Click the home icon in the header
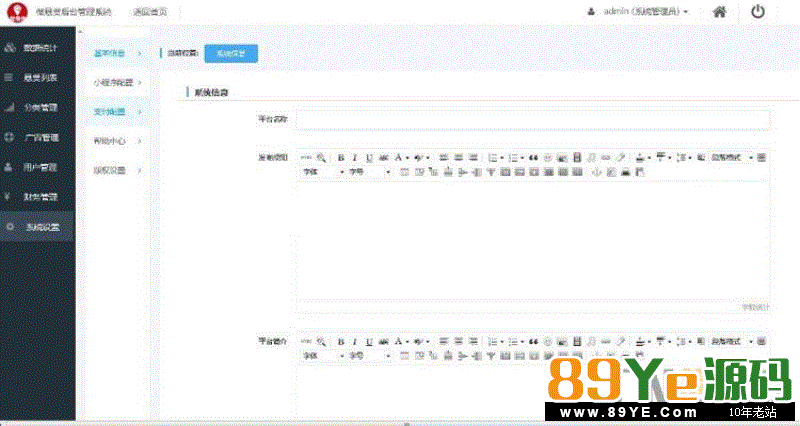This screenshot has height=426, width=800. pyautogui.click(x=719, y=12)
